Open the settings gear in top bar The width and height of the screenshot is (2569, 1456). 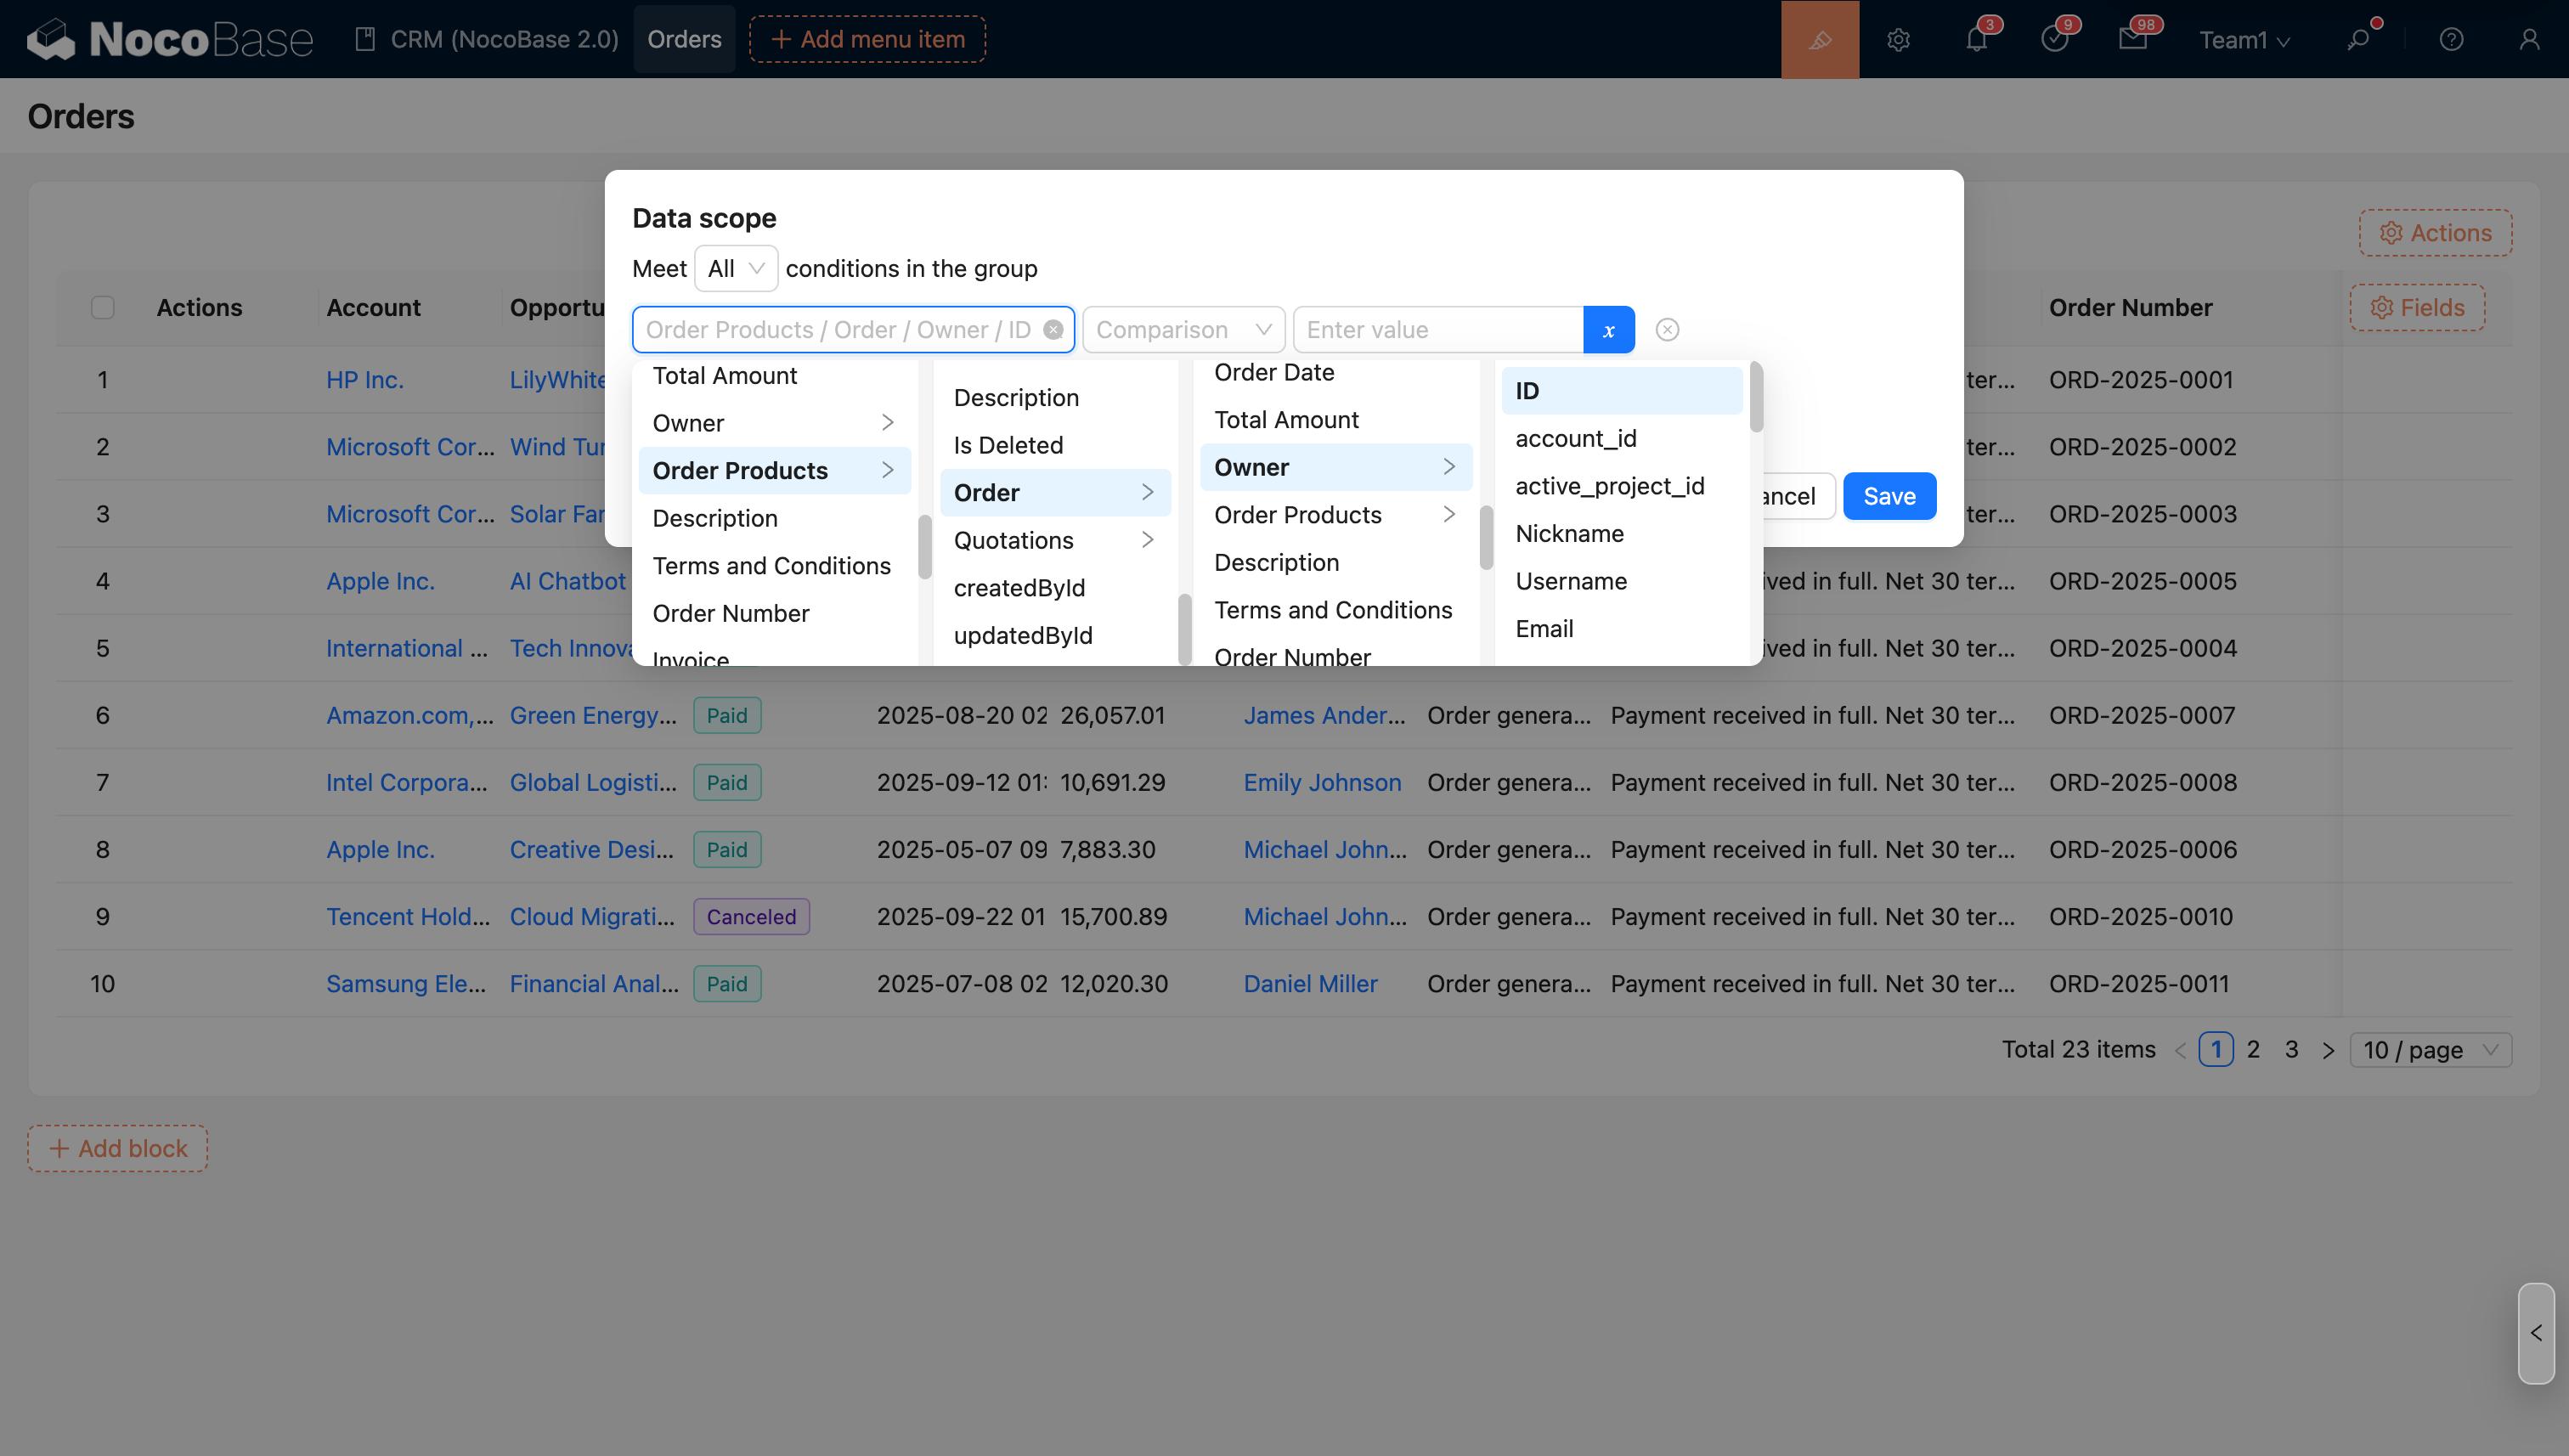pyautogui.click(x=1898, y=39)
